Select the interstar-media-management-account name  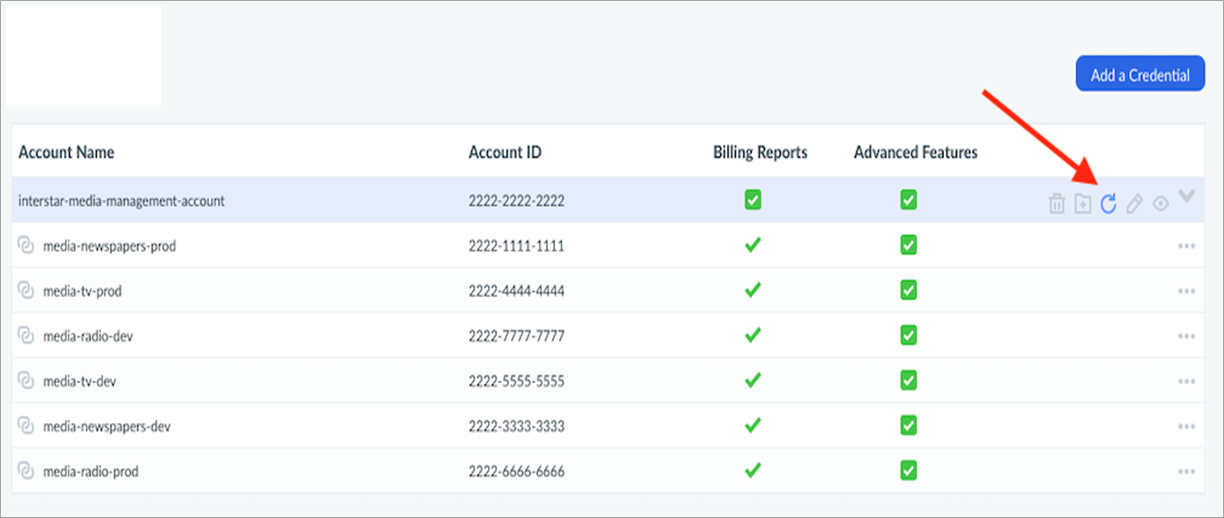click(x=121, y=201)
